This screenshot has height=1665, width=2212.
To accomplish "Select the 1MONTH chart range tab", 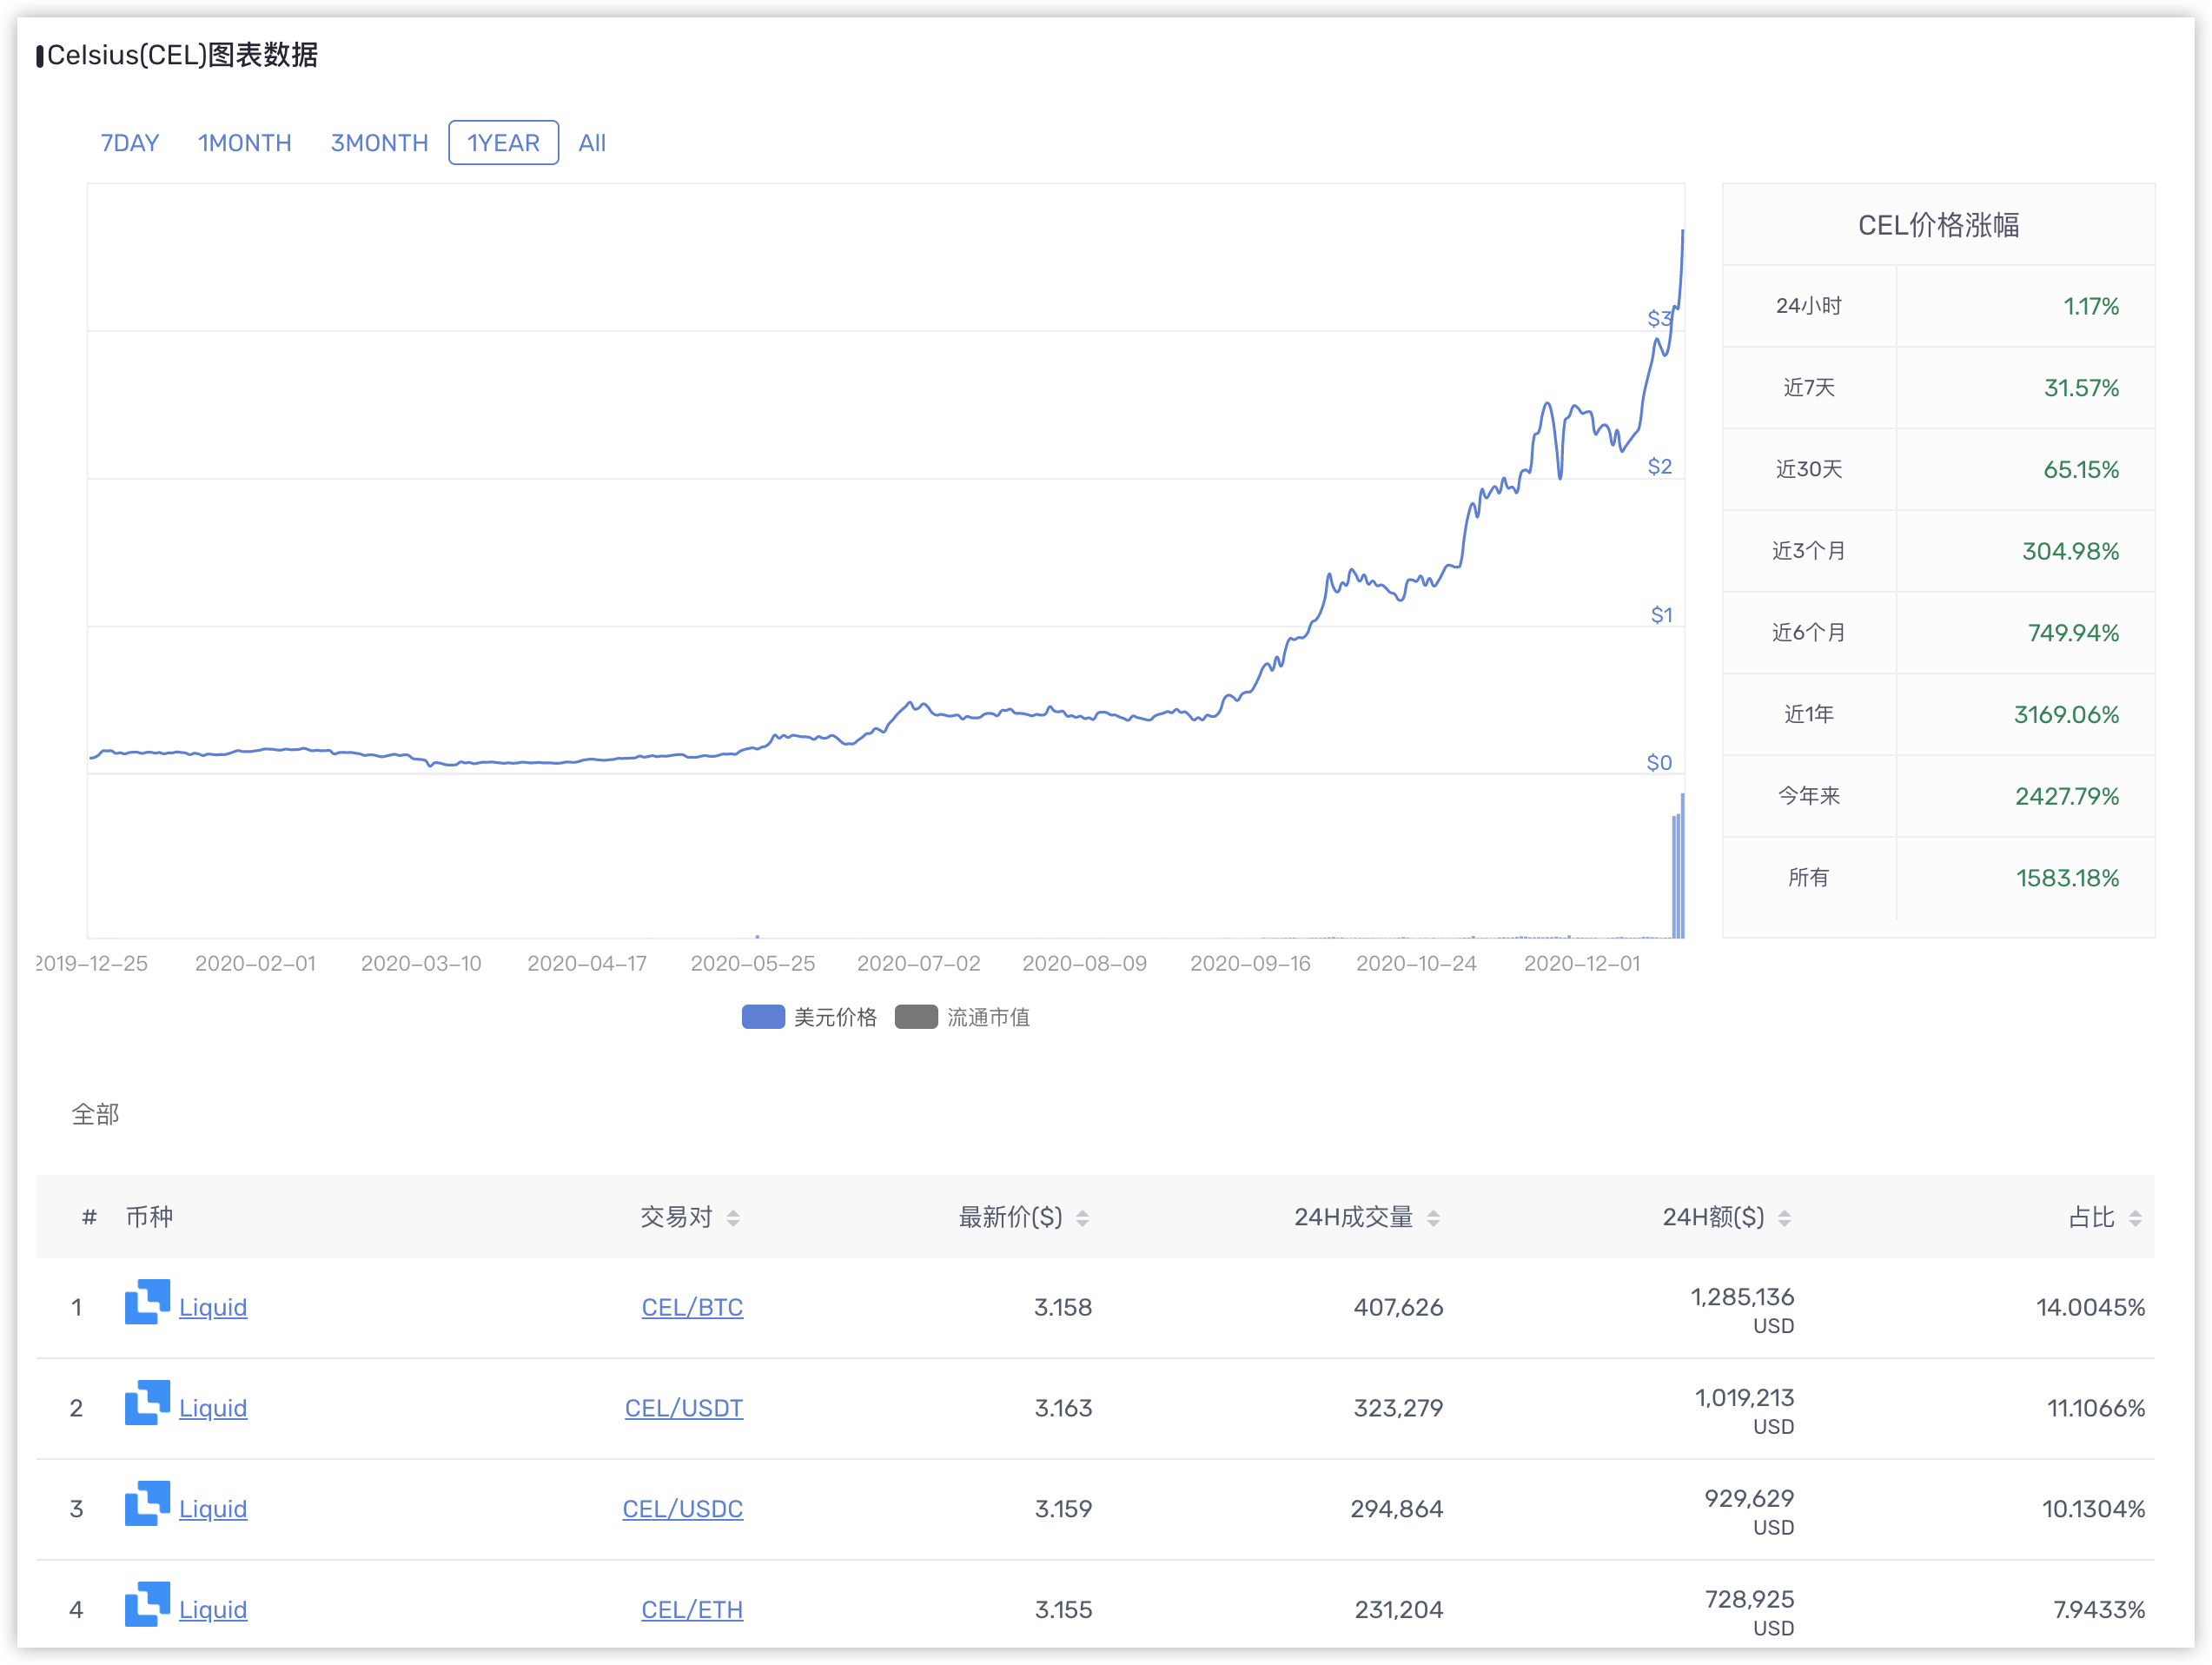I will [x=245, y=143].
